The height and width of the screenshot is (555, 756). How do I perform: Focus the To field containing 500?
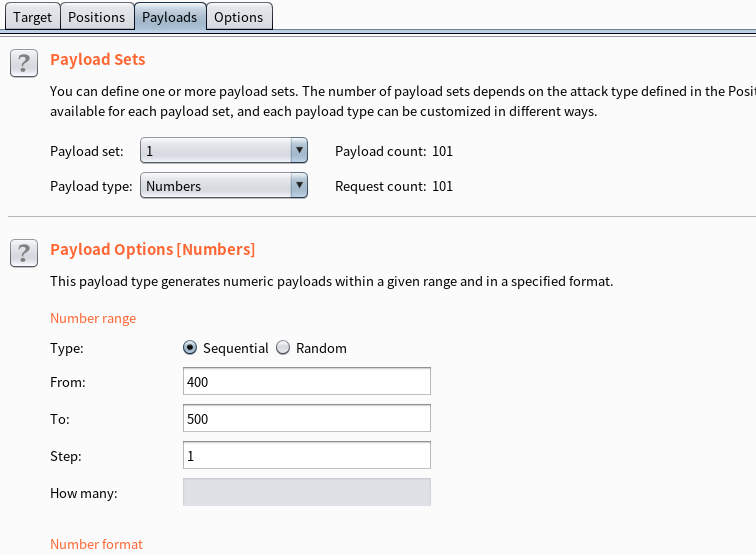307,419
